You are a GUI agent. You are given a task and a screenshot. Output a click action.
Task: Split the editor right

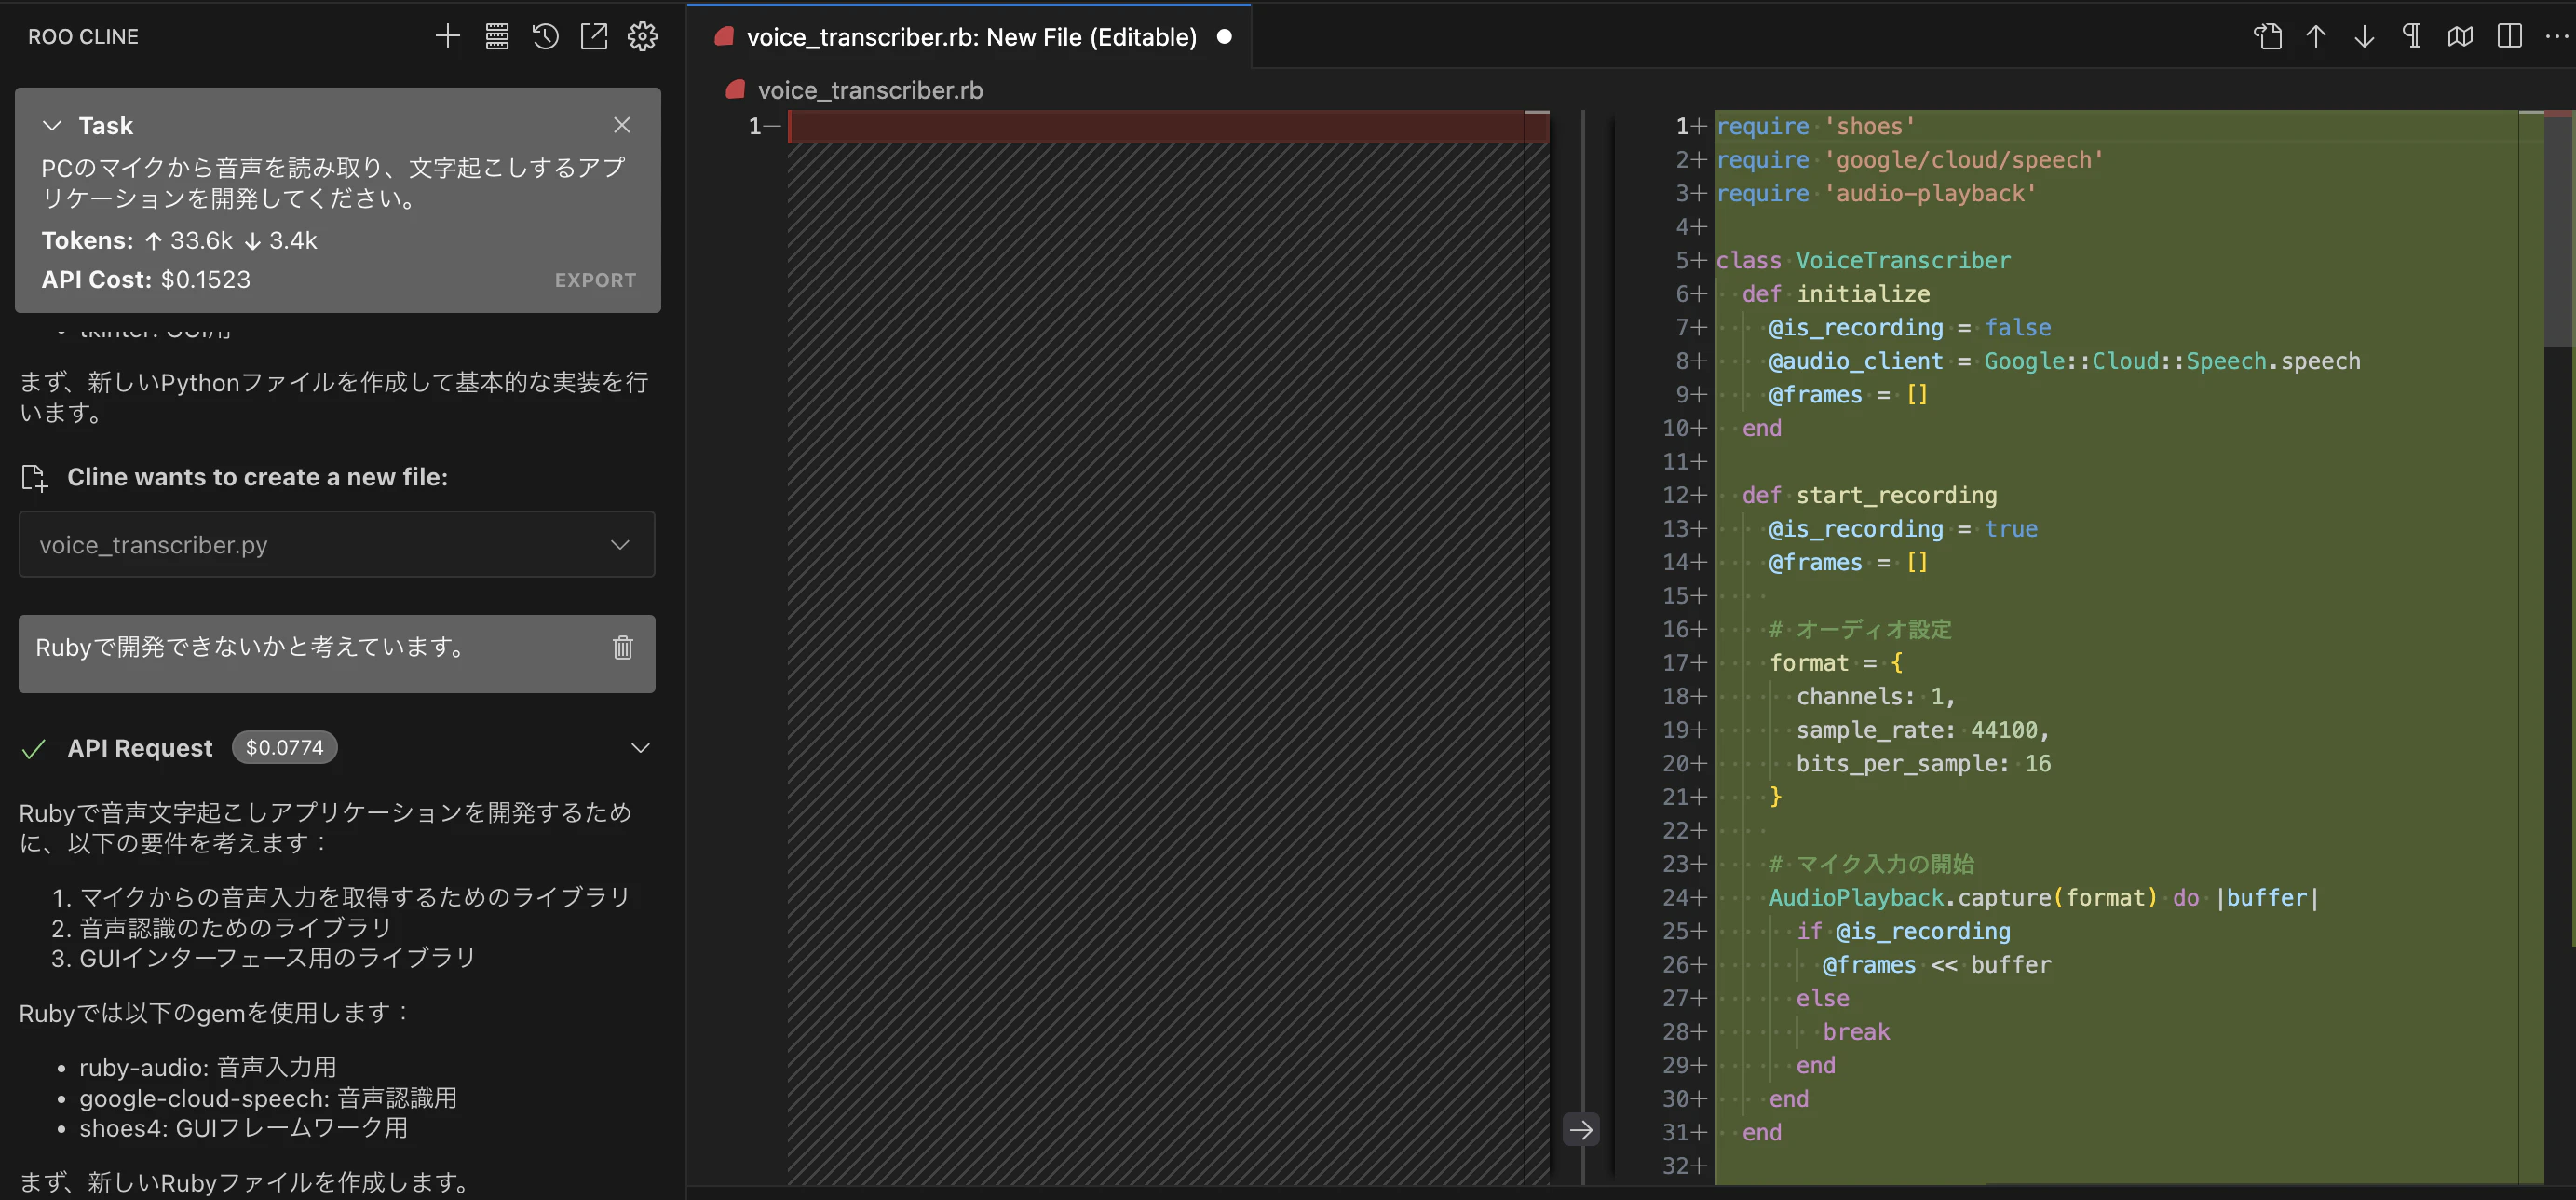pos(2509,37)
